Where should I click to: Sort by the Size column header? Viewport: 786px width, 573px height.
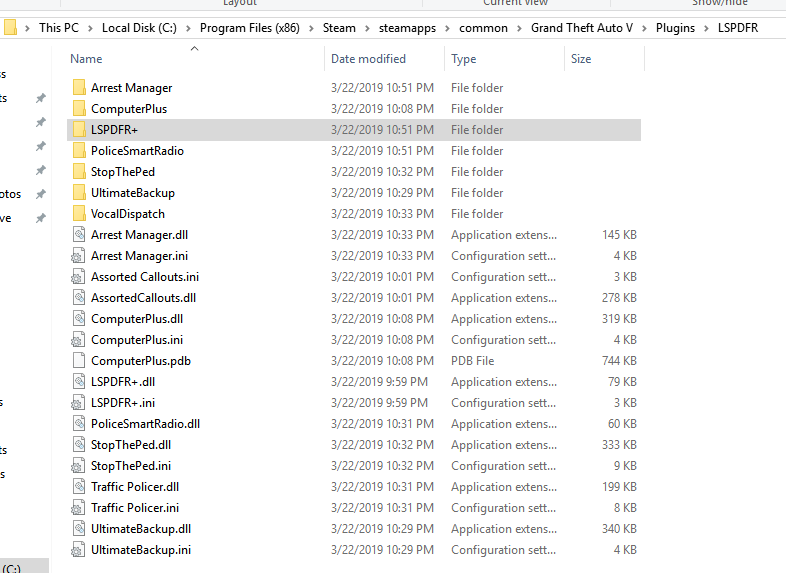[581, 59]
